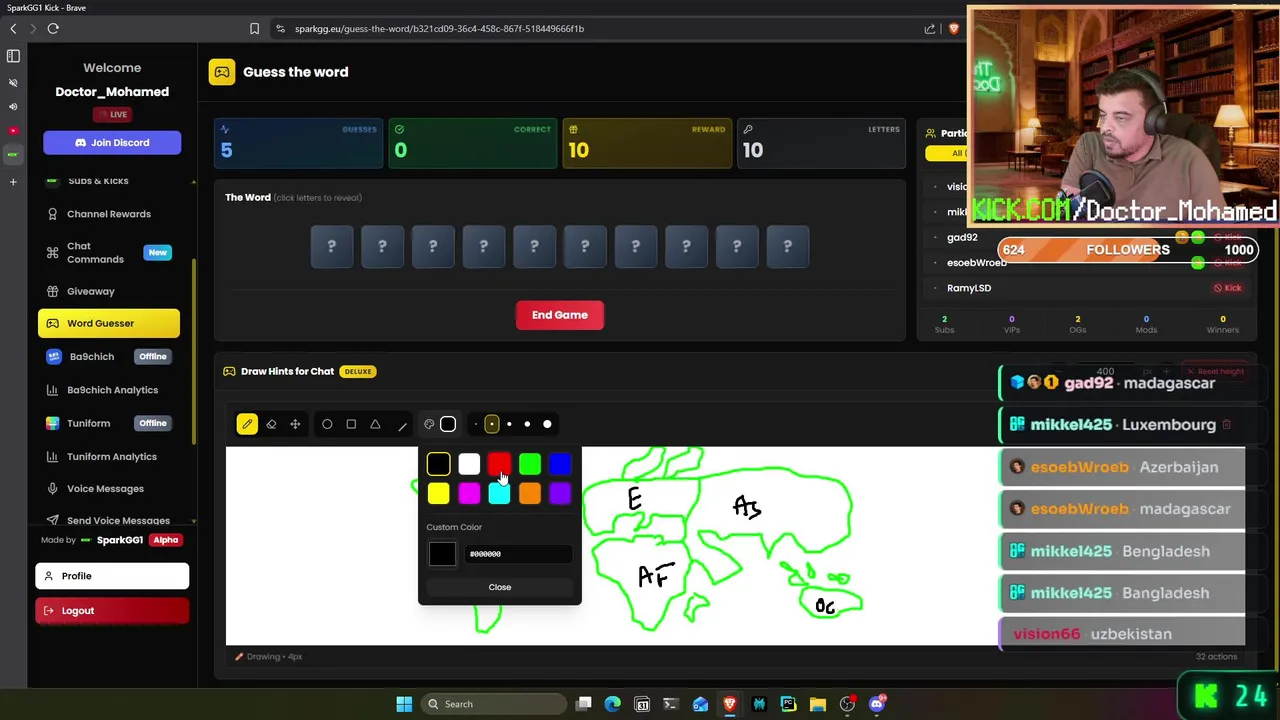Reveal the last hidden word letter
The width and height of the screenshot is (1280, 720).
[x=787, y=246]
